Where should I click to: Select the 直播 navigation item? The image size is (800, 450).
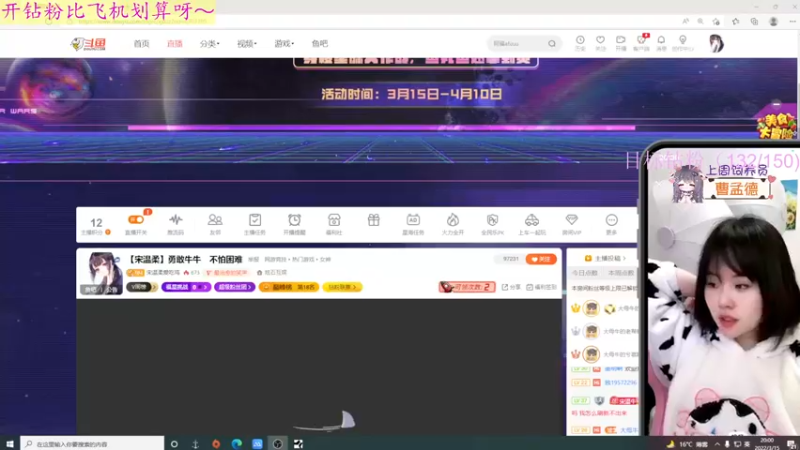[174, 44]
